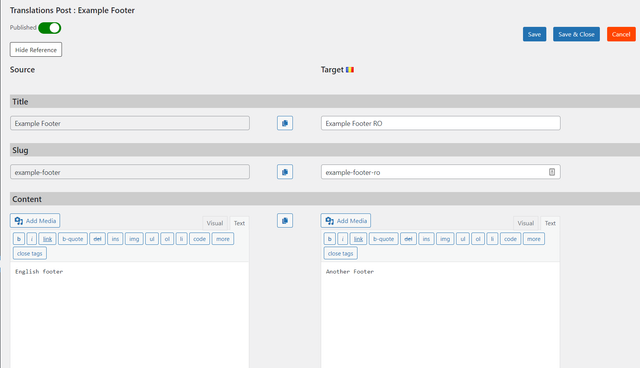This screenshot has height=368, width=640.
Task: Click the Romanian flag next to Target
Action: pyautogui.click(x=350, y=70)
